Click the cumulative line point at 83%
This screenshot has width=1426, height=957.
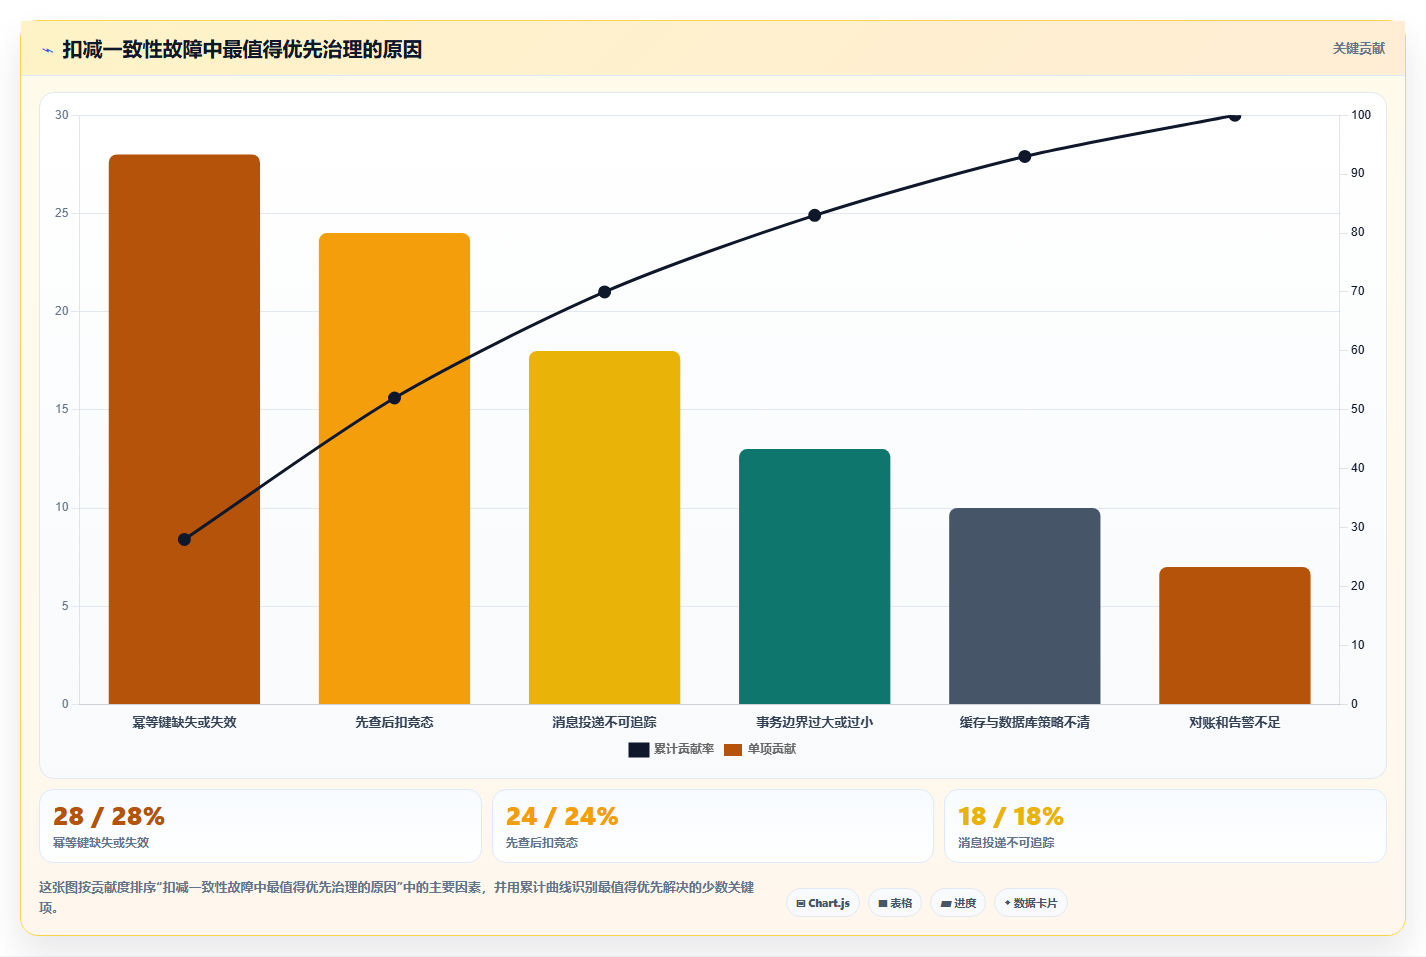pos(814,215)
